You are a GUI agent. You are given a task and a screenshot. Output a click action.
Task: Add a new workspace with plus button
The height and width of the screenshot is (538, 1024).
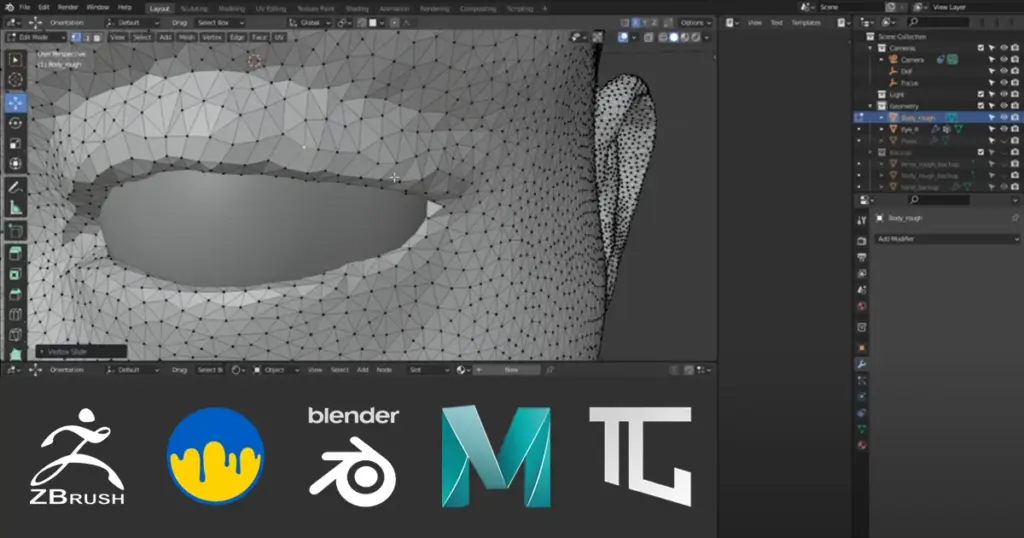[545, 8]
